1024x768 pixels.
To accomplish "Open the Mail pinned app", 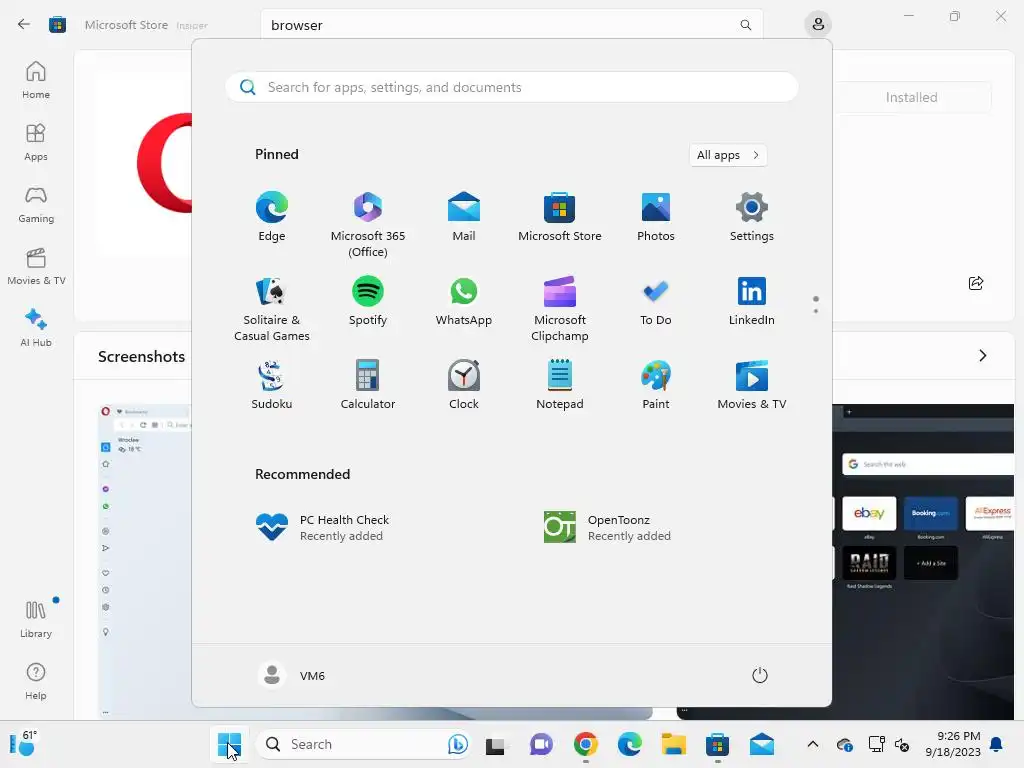I will (464, 217).
